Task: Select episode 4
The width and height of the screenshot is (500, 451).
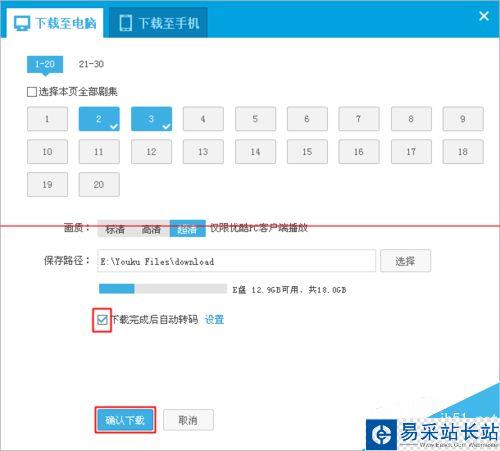Action: tap(203, 119)
